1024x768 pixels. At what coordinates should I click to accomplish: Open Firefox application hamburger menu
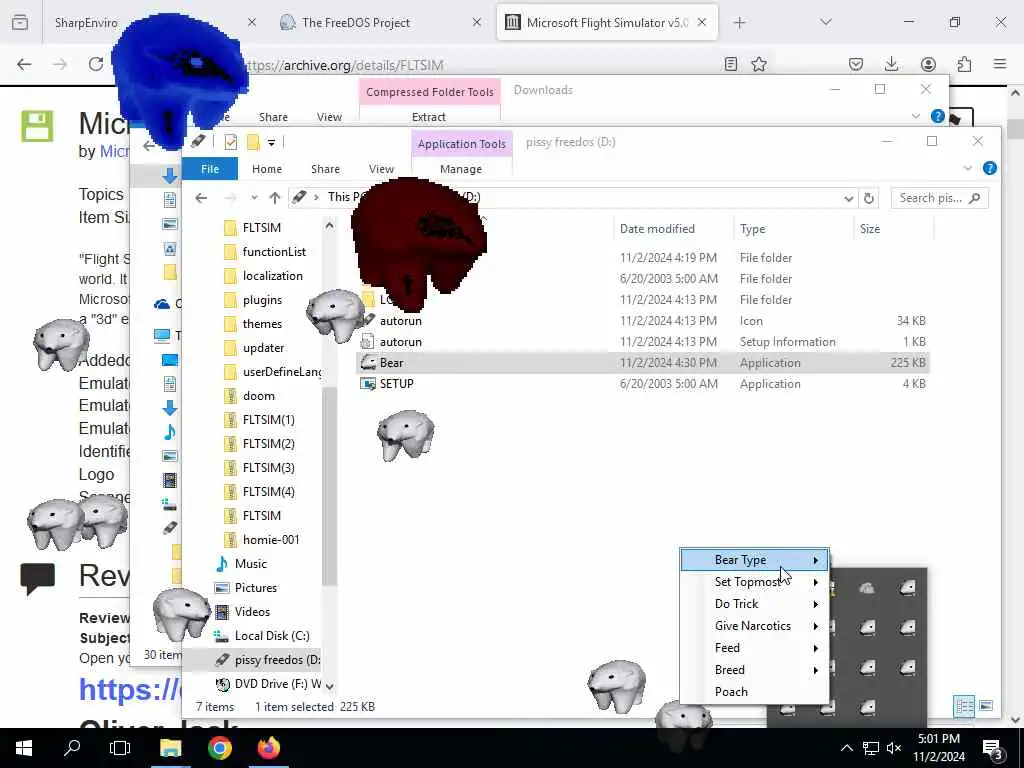coord(1000,64)
